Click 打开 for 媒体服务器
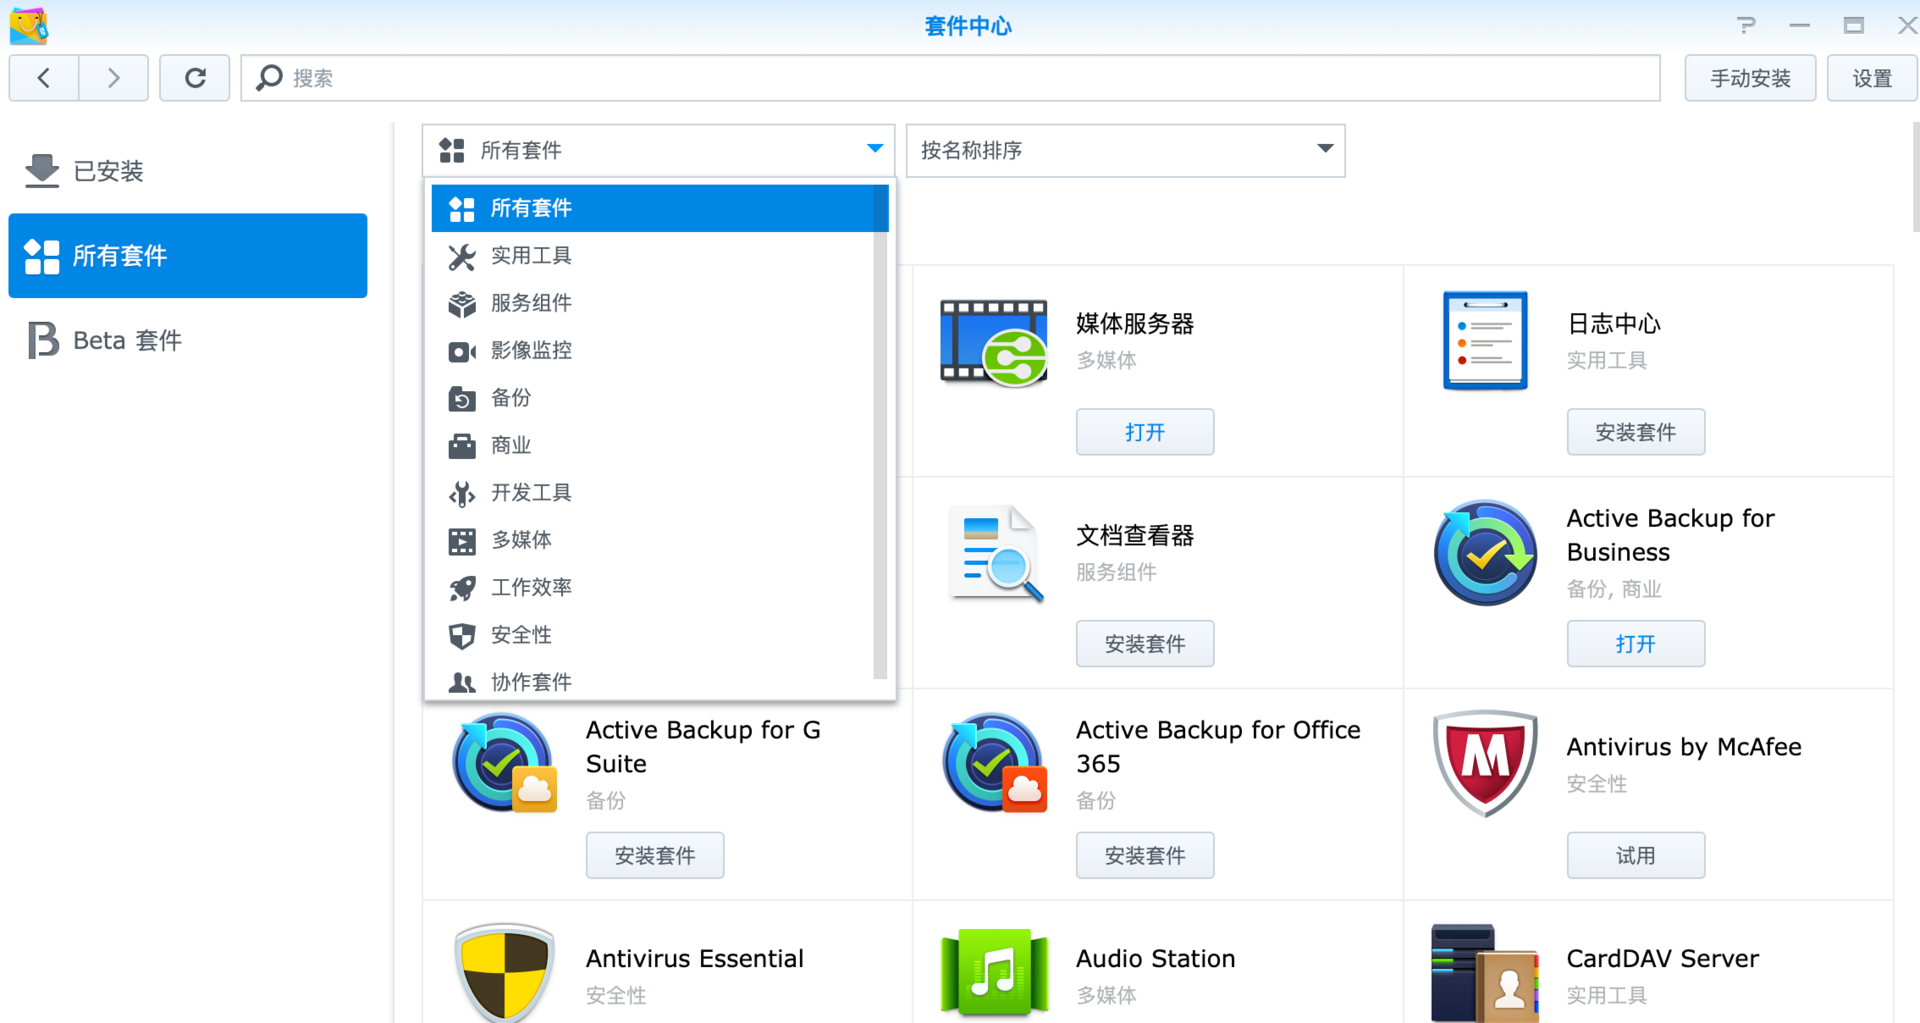Screen dimensions: 1920x1023 (1145, 432)
